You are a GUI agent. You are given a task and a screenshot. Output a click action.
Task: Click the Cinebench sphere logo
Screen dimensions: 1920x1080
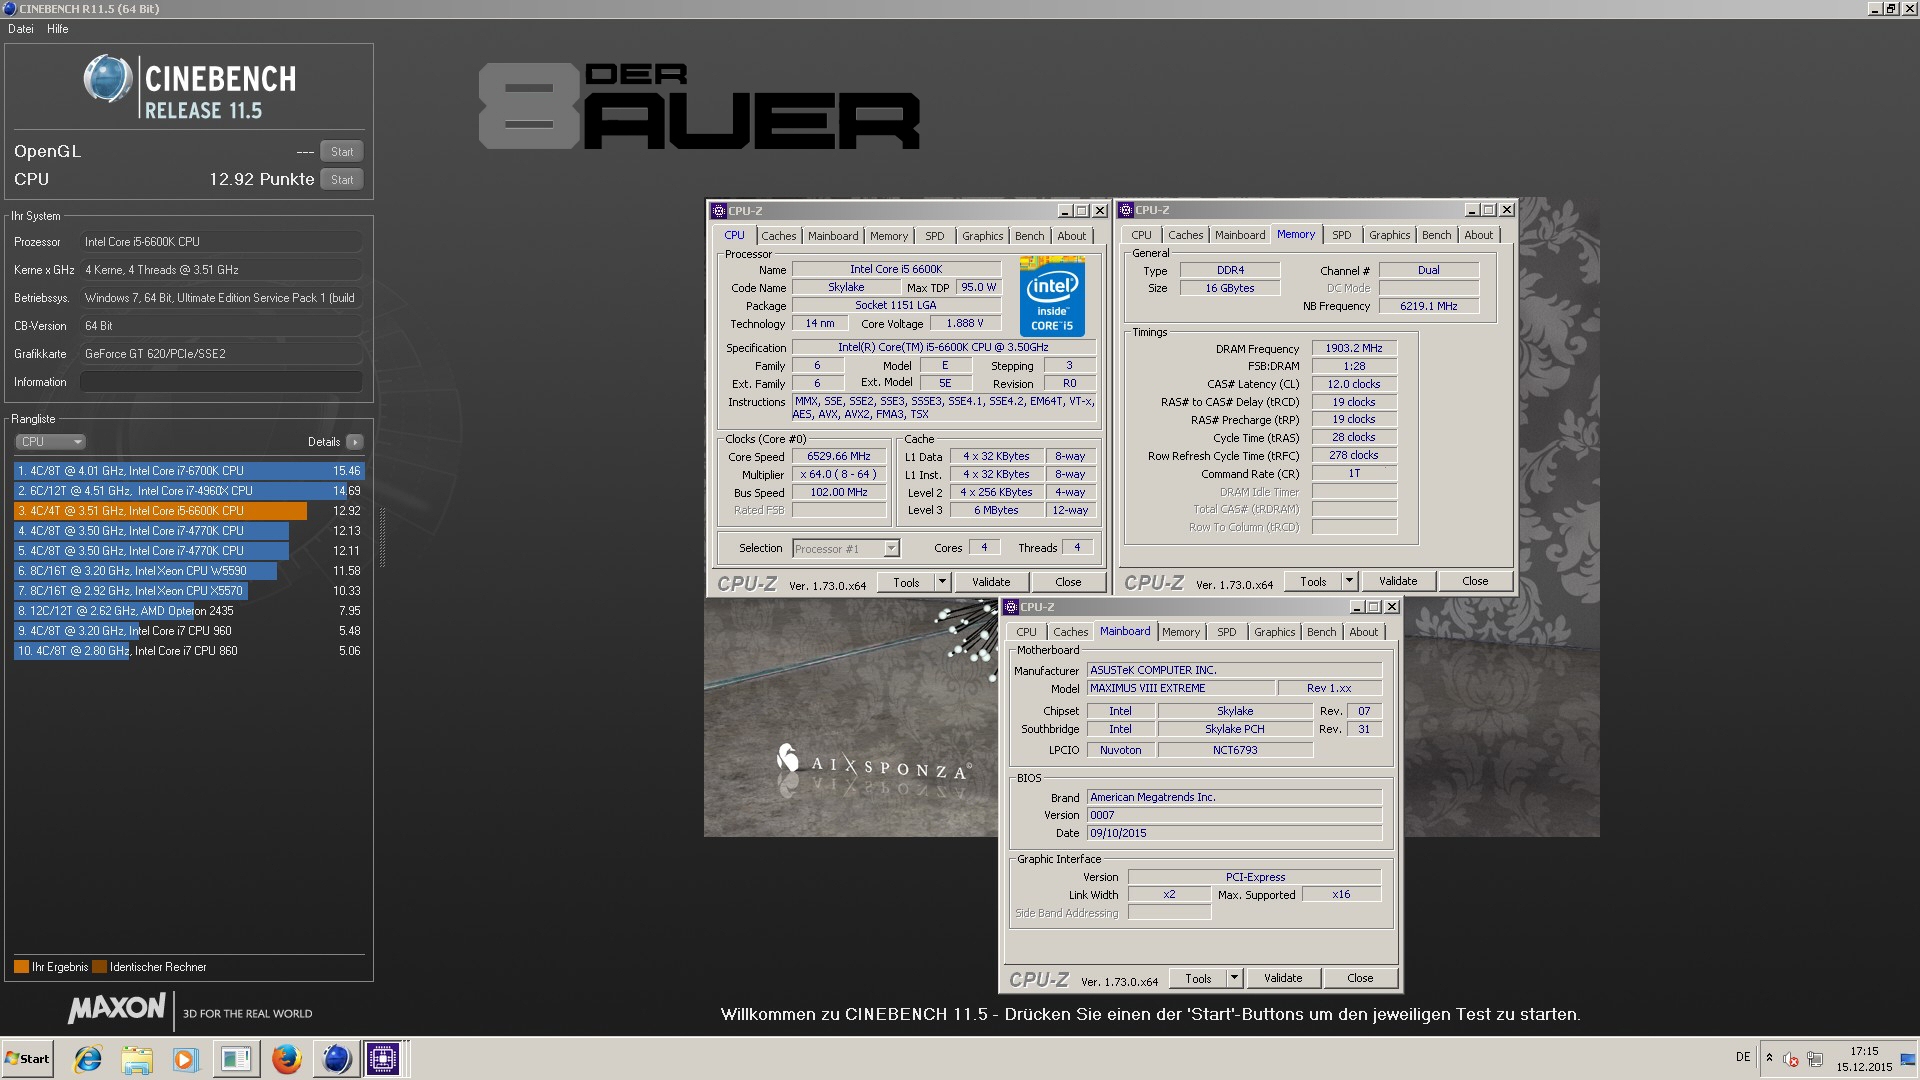(108, 79)
